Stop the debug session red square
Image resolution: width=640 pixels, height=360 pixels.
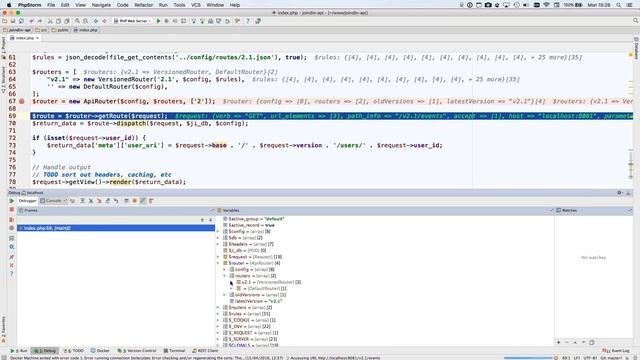[11, 210]
